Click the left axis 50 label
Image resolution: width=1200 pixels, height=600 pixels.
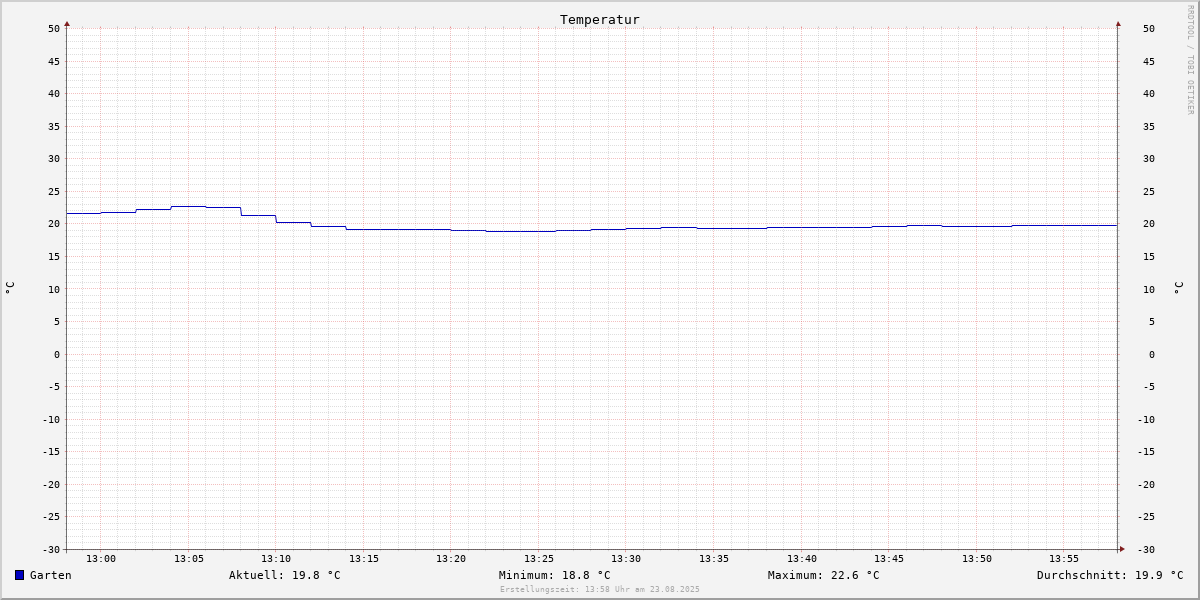pos(54,29)
